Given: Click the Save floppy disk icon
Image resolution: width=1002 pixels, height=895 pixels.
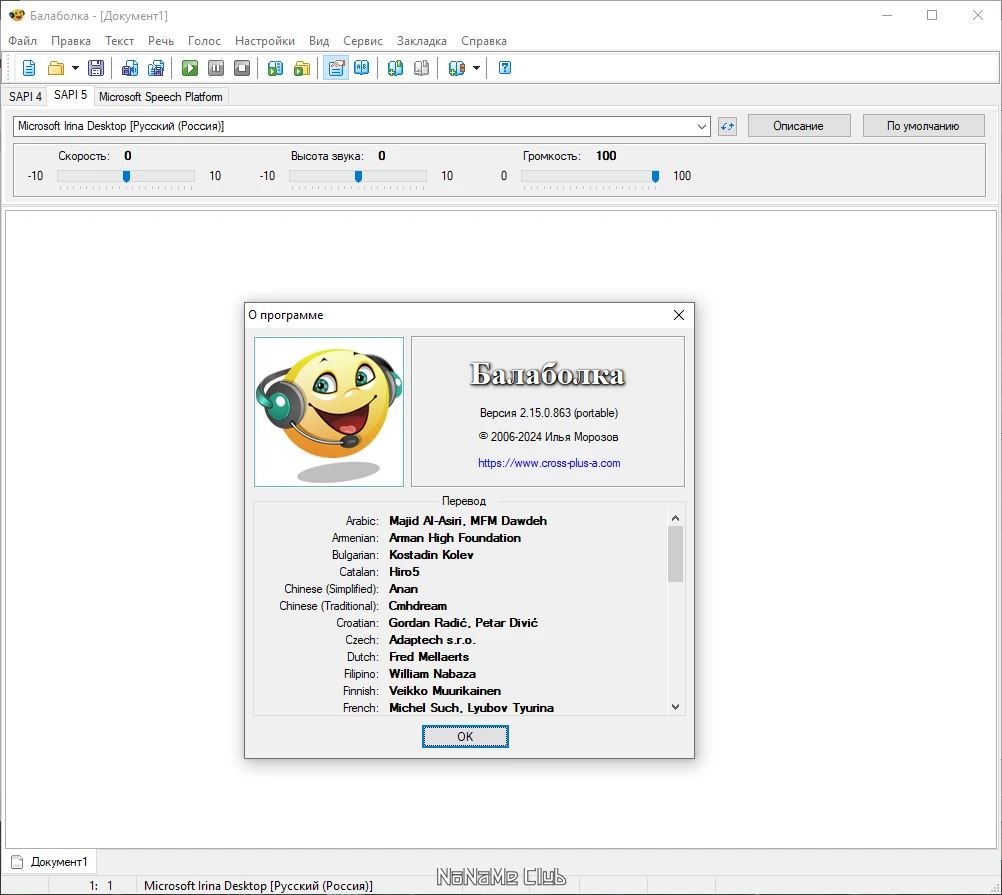Looking at the screenshot, I should tap(96, 68).
